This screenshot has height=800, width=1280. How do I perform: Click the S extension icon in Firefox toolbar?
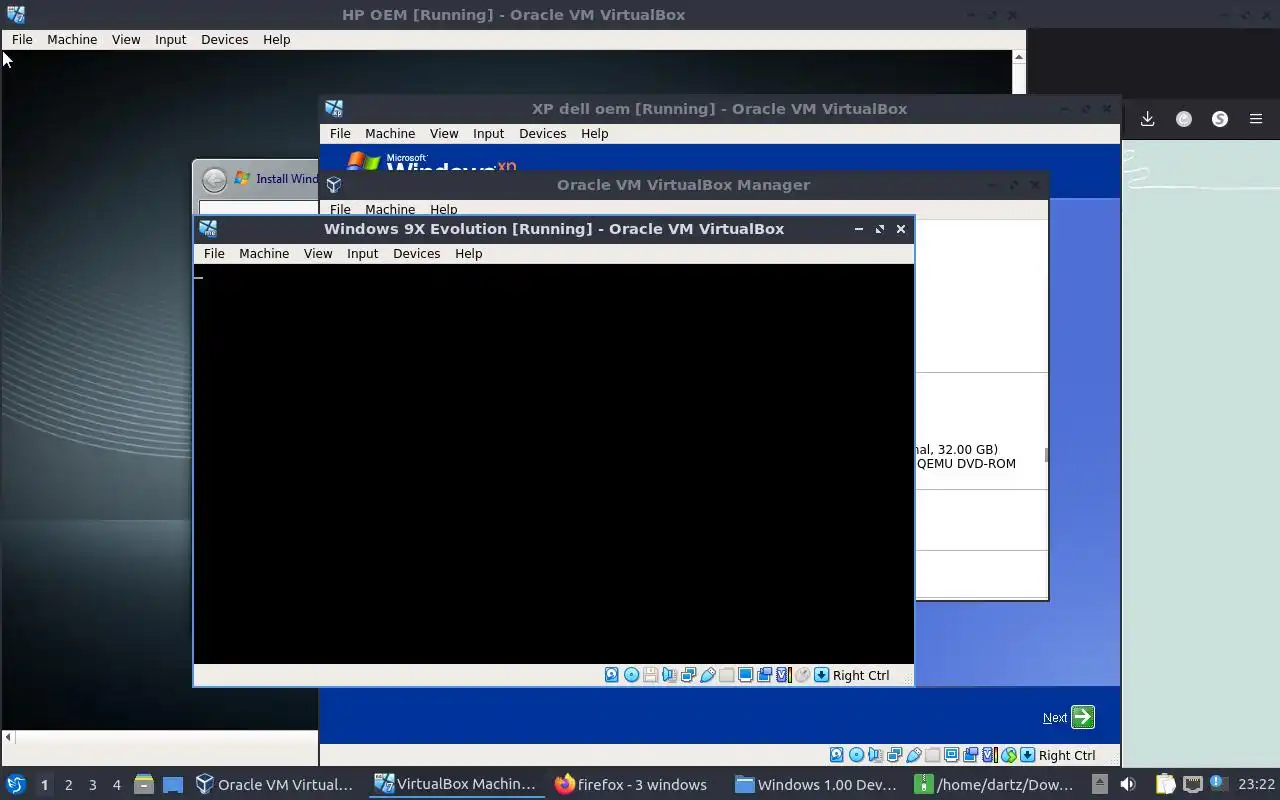click(1220, 119)
